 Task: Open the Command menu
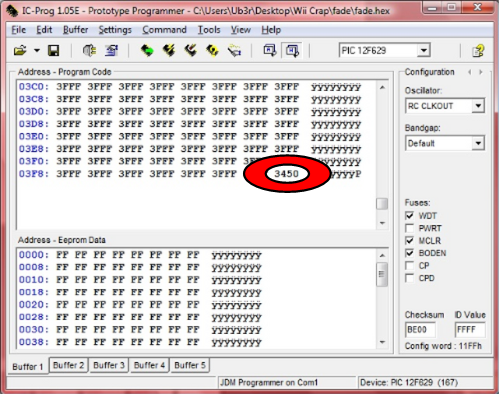(164, 30)
